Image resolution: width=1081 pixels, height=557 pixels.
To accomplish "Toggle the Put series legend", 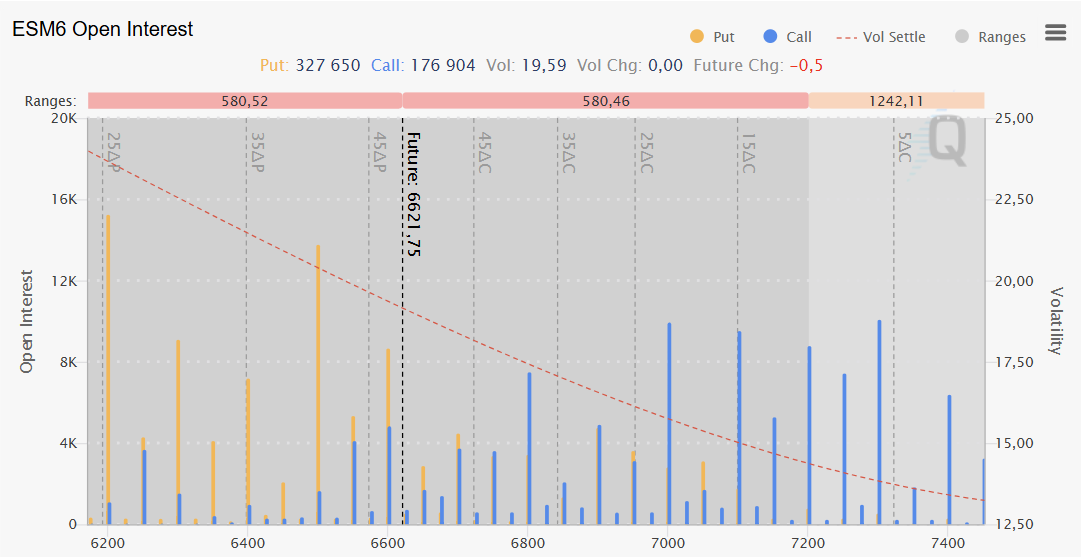I will coord(723,37).
